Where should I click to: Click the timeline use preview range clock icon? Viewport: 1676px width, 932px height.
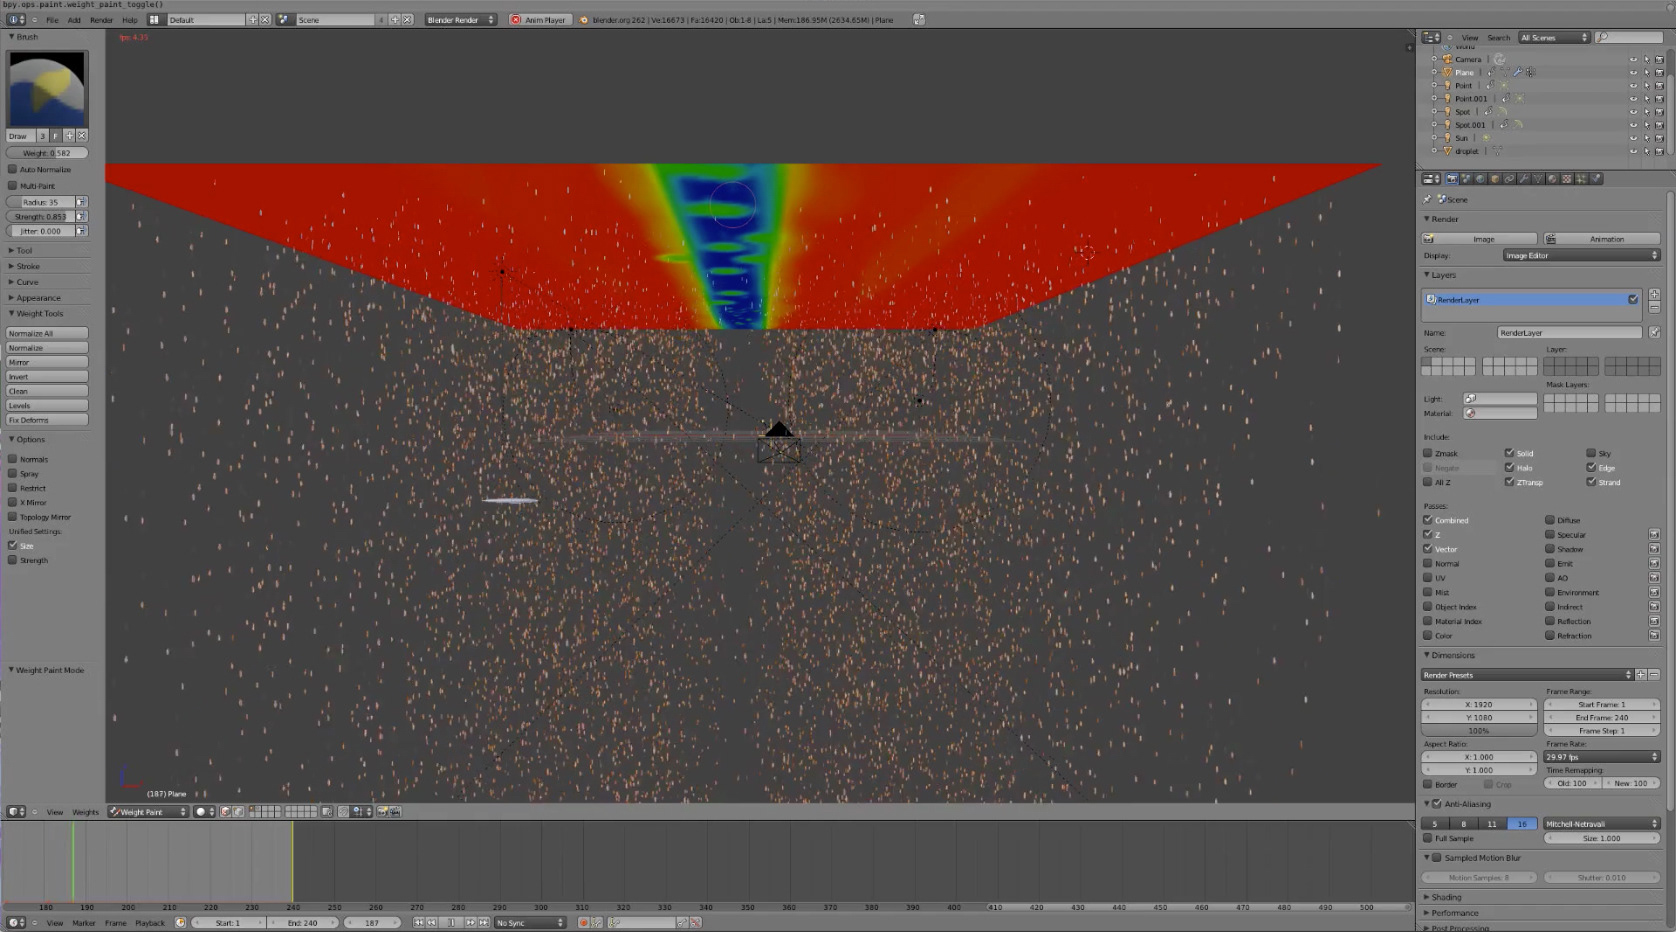[180, 923]
